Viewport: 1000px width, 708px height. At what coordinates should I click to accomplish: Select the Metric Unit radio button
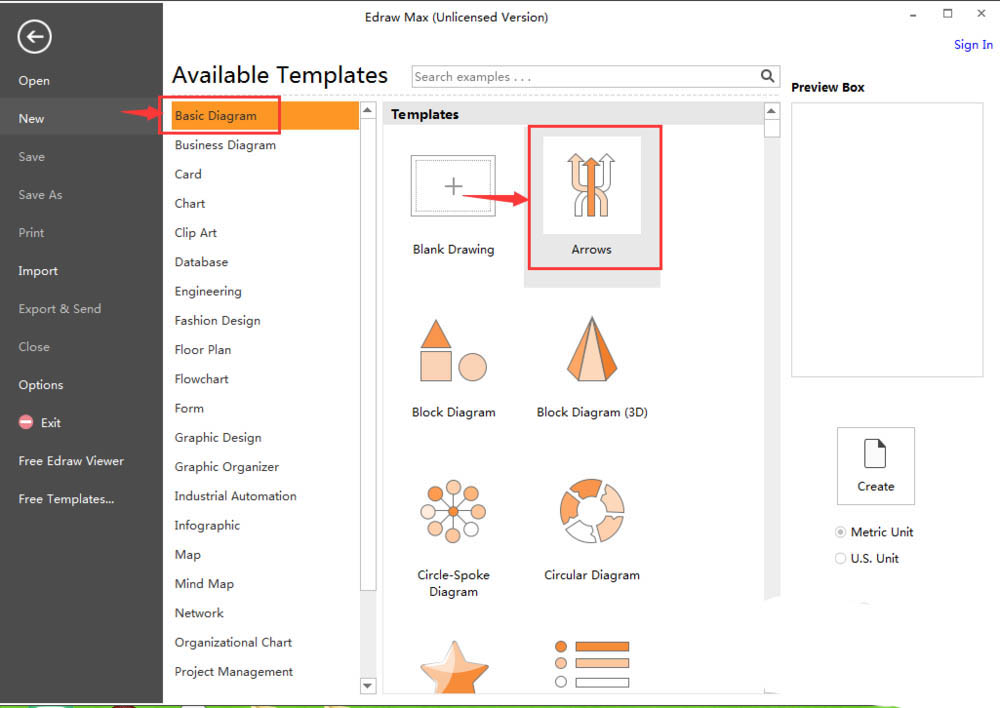click(x=840, y=532)
